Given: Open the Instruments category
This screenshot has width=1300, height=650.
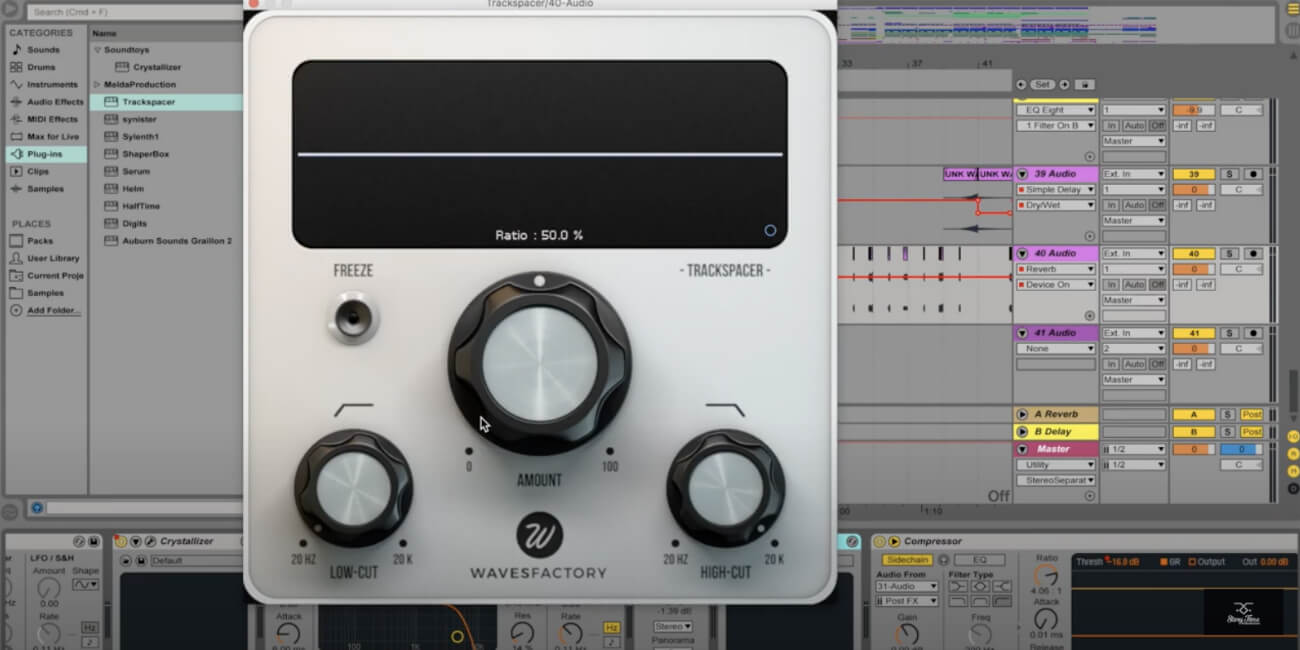Looking at the screenshot, I should tap(52, 84).
